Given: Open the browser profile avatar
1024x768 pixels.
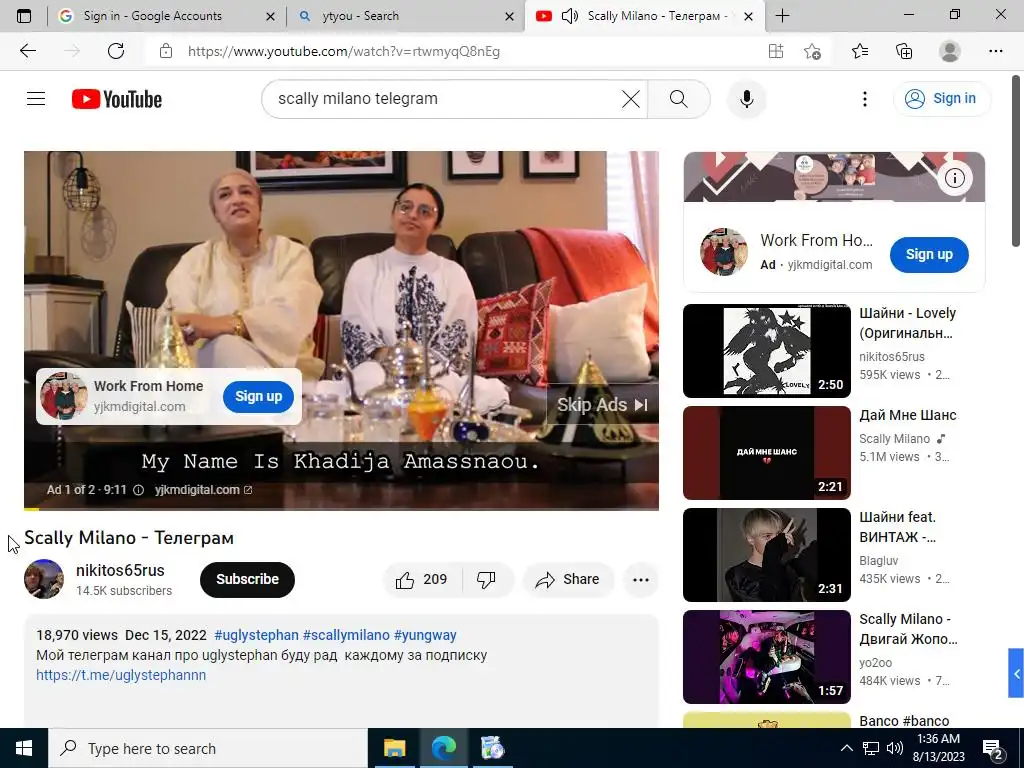Looking at the screenshot, I should [950, 51].
